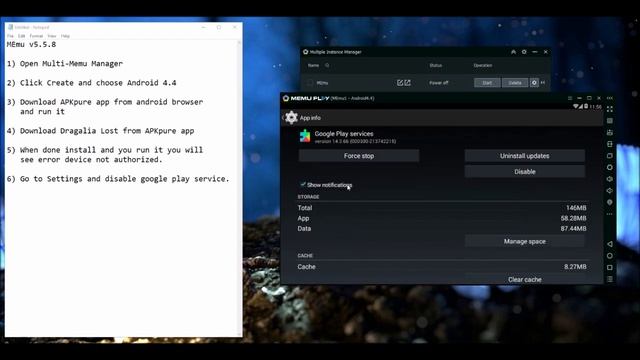The height and width of the screenshot is (360, 640).
Task: Click the Data 87.44MB storage value
Action: click(x=573, y=229)
